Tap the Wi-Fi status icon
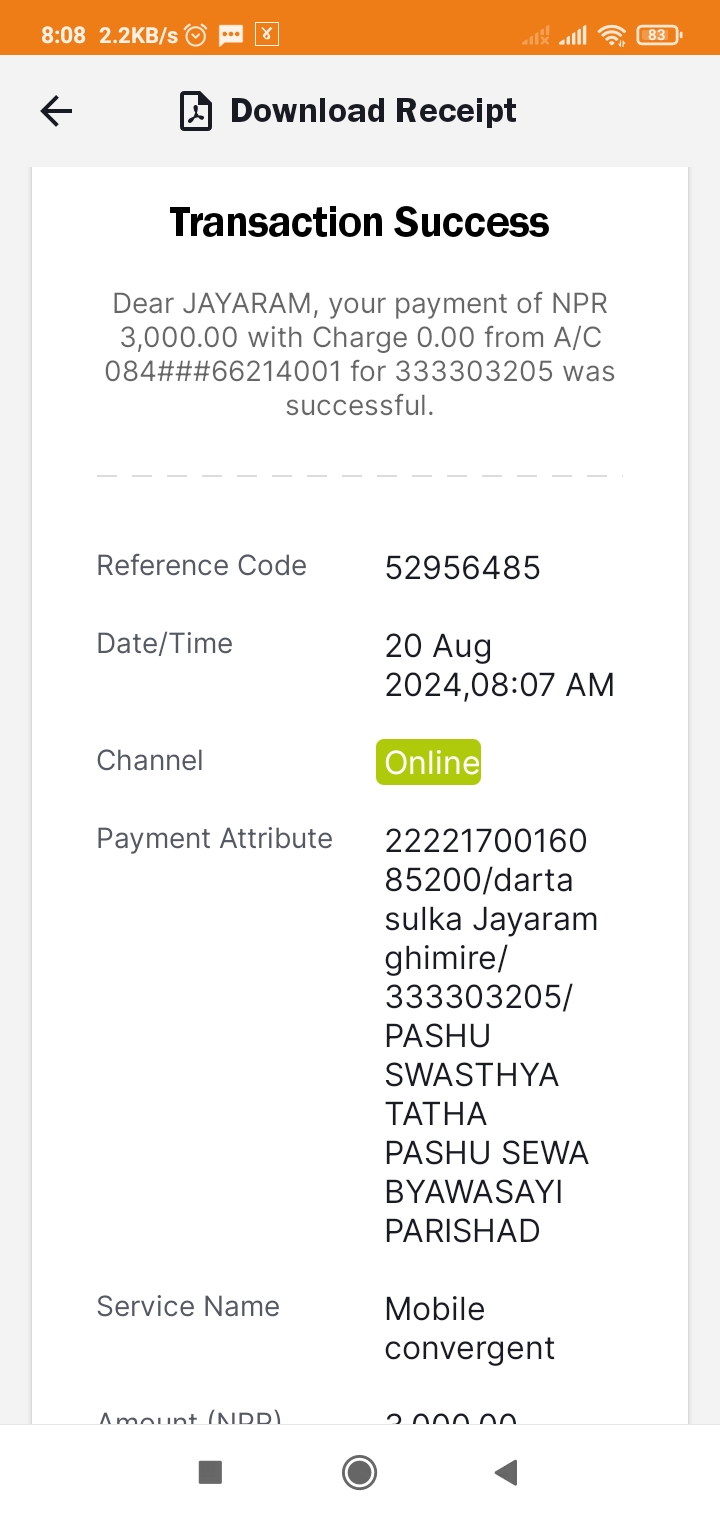The height and width of the screenshot is (1520, 720). [x=611, y=35]
